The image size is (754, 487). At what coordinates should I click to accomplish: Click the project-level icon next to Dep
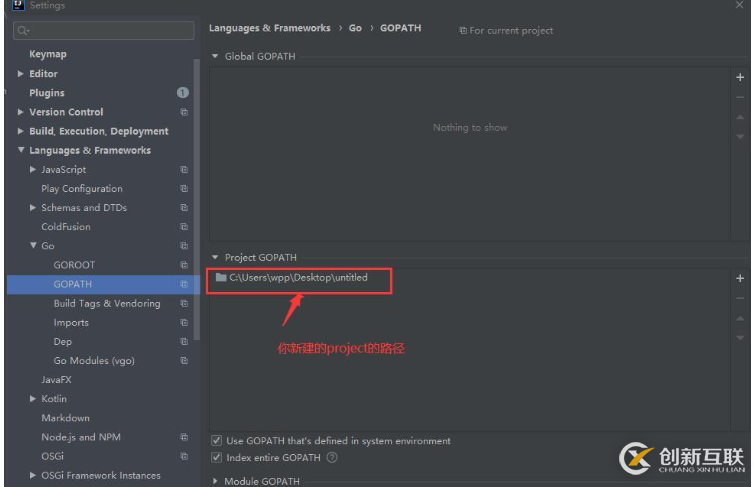tap(184, 341)
